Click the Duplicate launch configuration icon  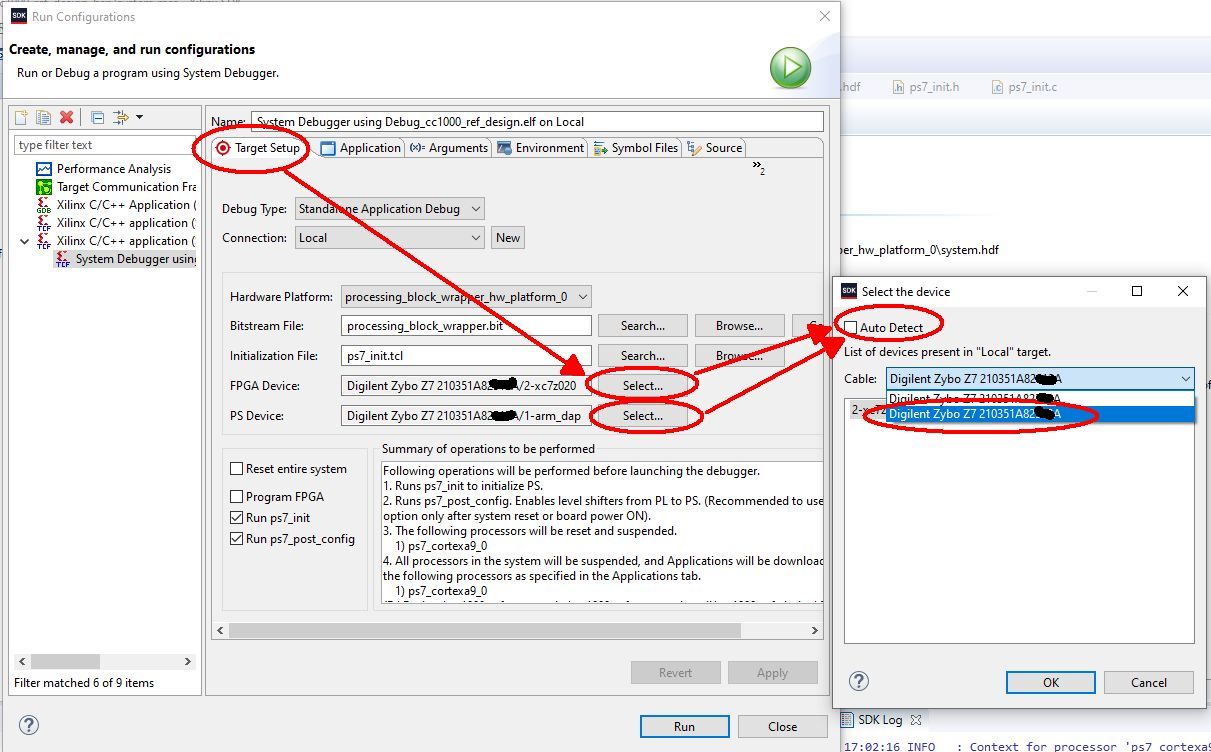[43, 117]
